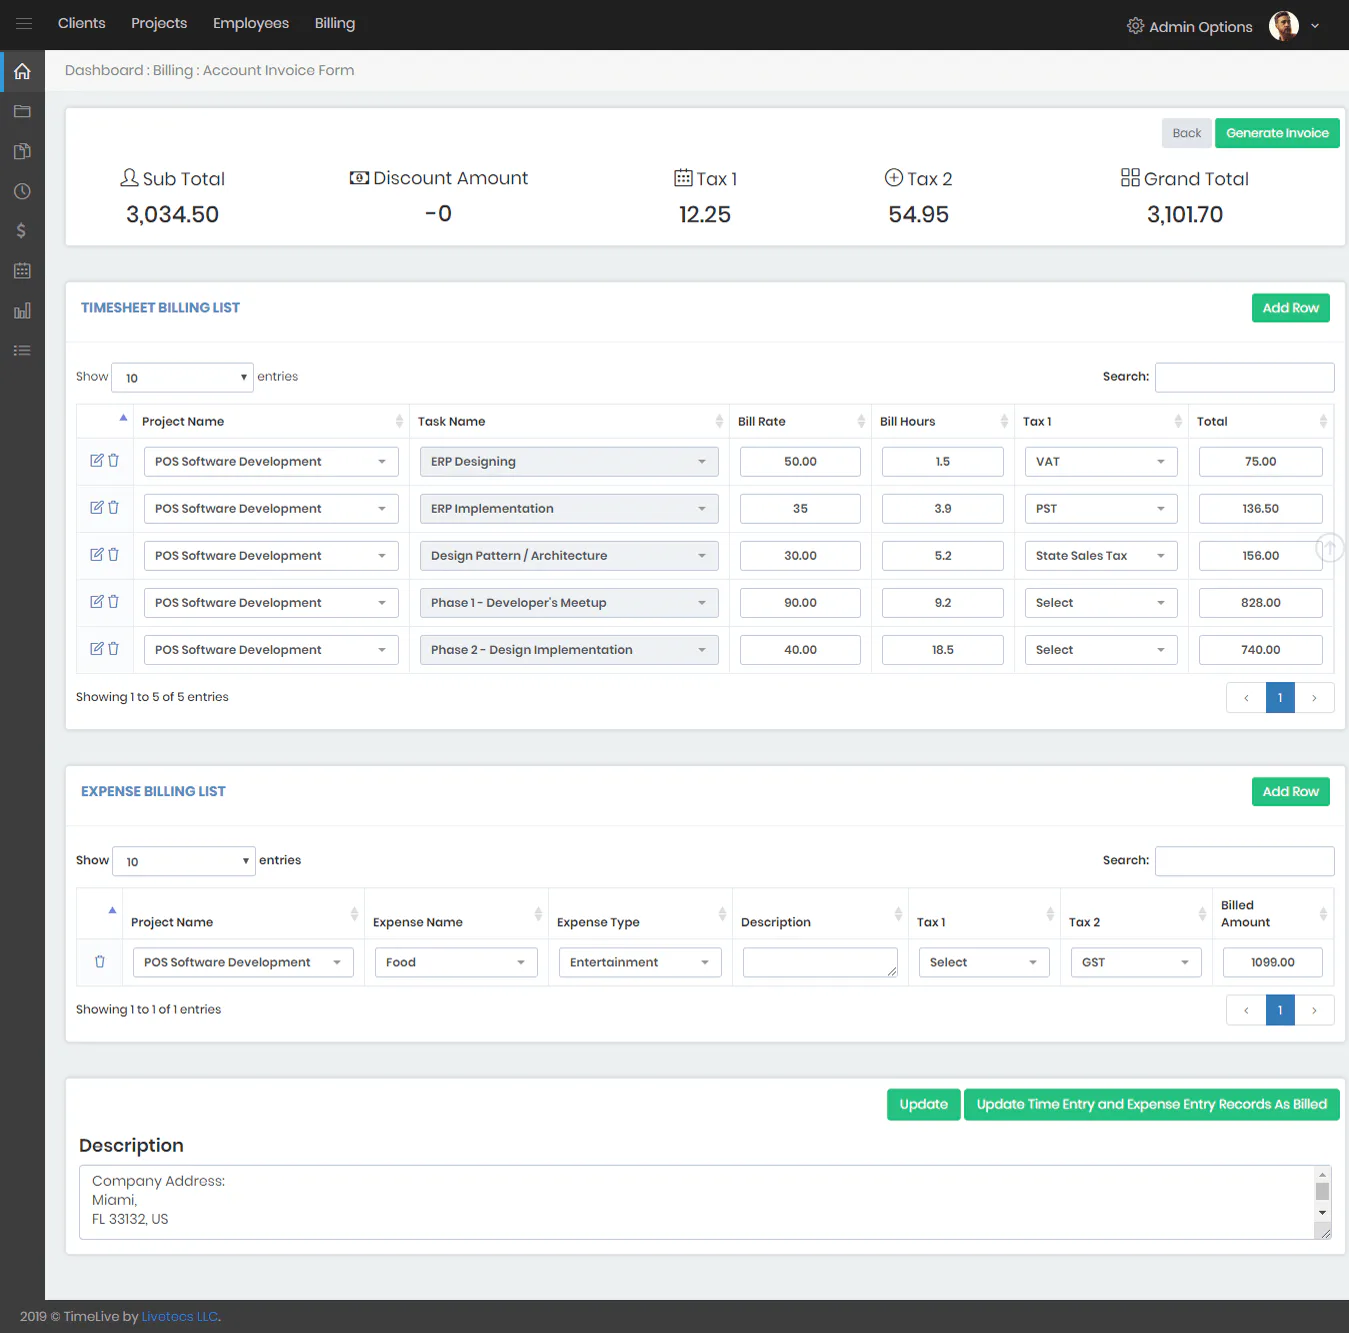Viewport: 1349px width, 1333px height.
Task: Edit the ERP Designing row
Action: [x=97, y=460]
